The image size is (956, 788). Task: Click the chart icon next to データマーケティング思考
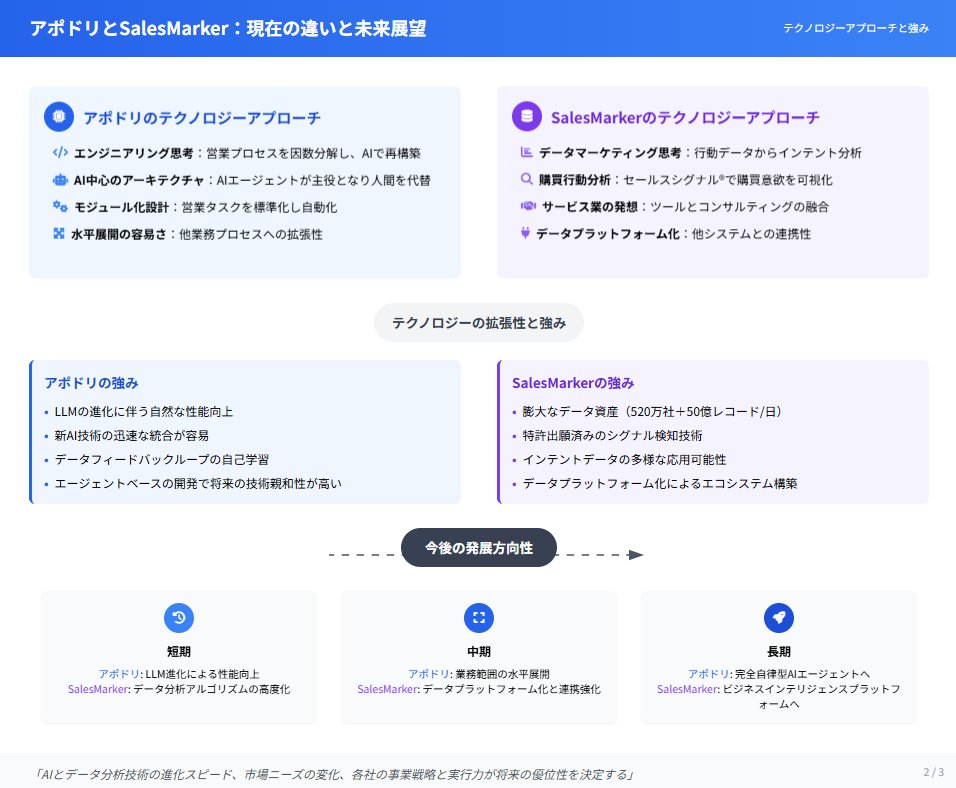527,152
